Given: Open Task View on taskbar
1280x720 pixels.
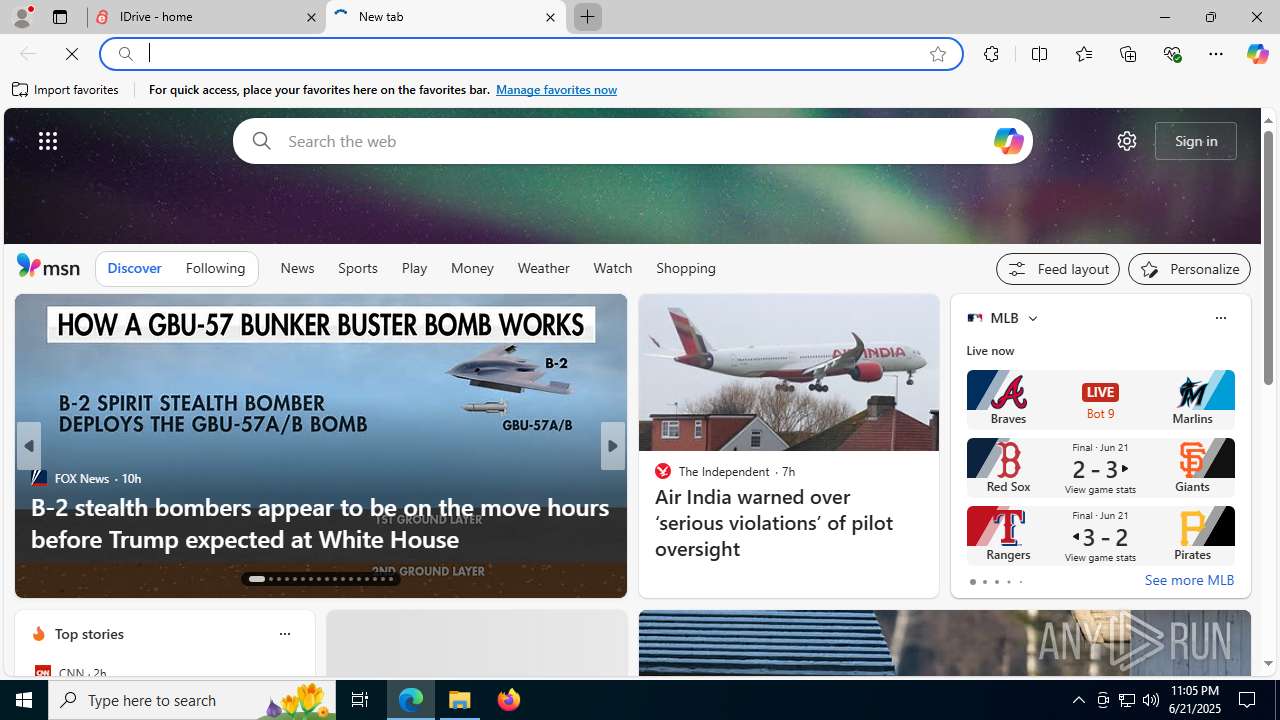Looking at the screenshot, I should 360,700.
